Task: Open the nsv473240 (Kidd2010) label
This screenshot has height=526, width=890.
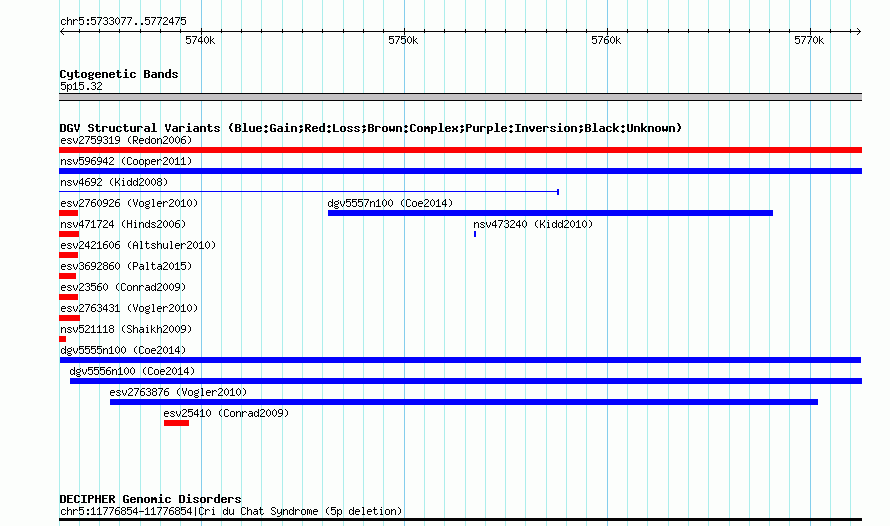Action: click(x=533, y=224)
